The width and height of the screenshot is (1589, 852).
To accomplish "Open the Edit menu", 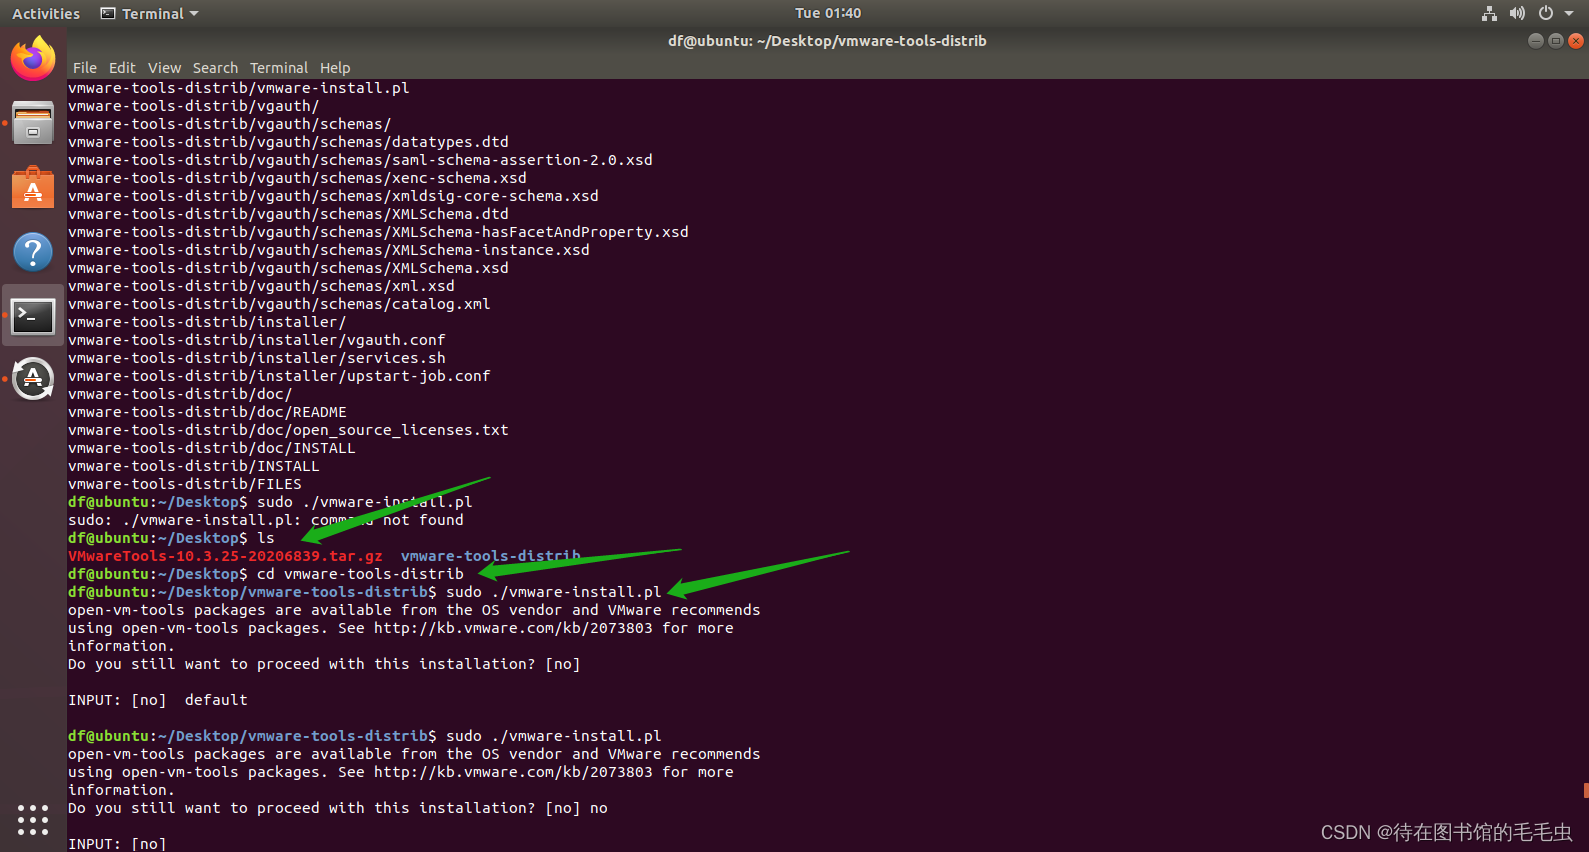I will 122,68.
